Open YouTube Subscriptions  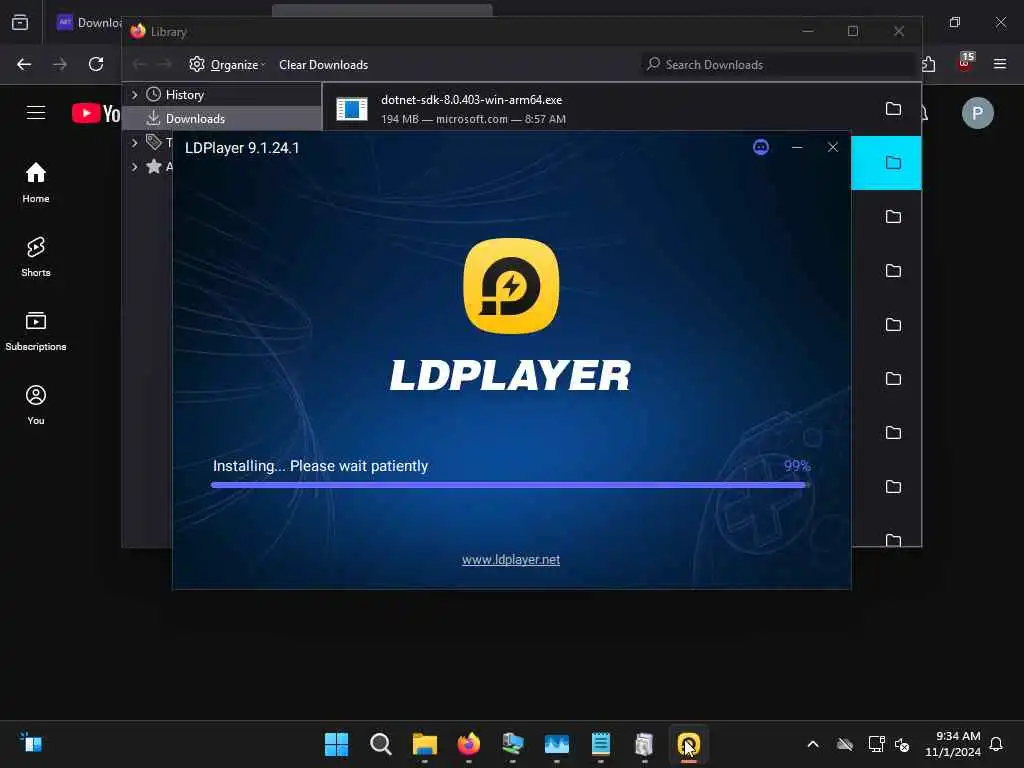point(36,331)
